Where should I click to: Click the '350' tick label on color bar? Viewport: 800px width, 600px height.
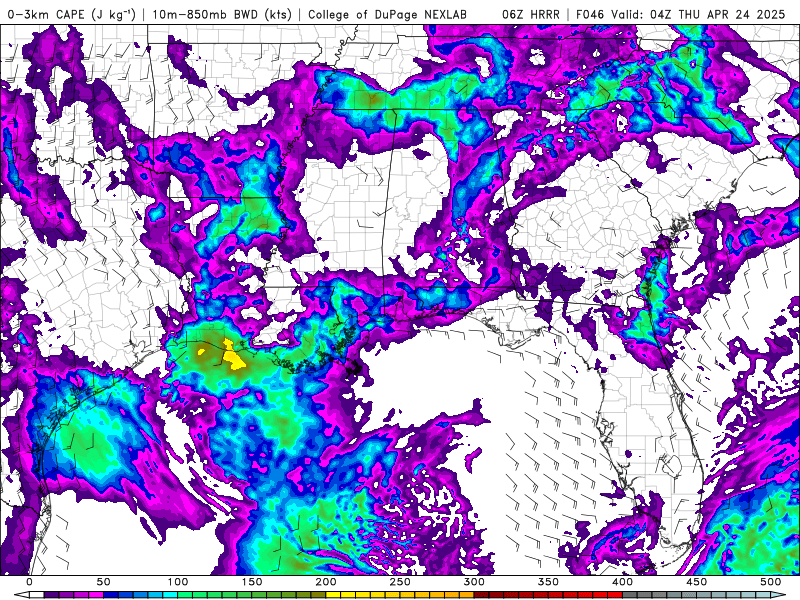click(548, 582)
